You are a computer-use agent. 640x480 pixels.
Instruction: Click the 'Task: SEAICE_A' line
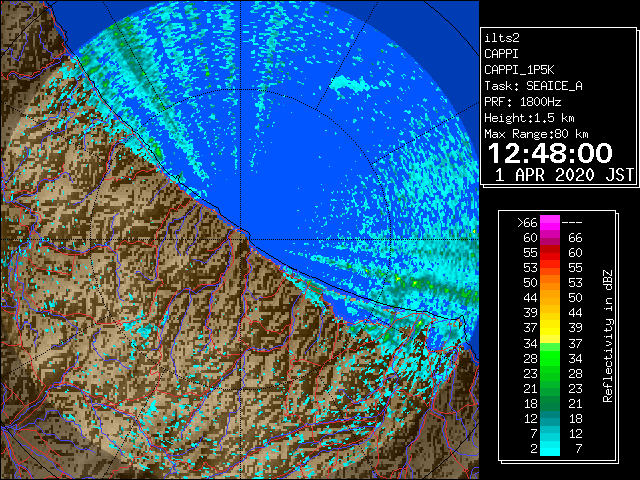(533, 86)
